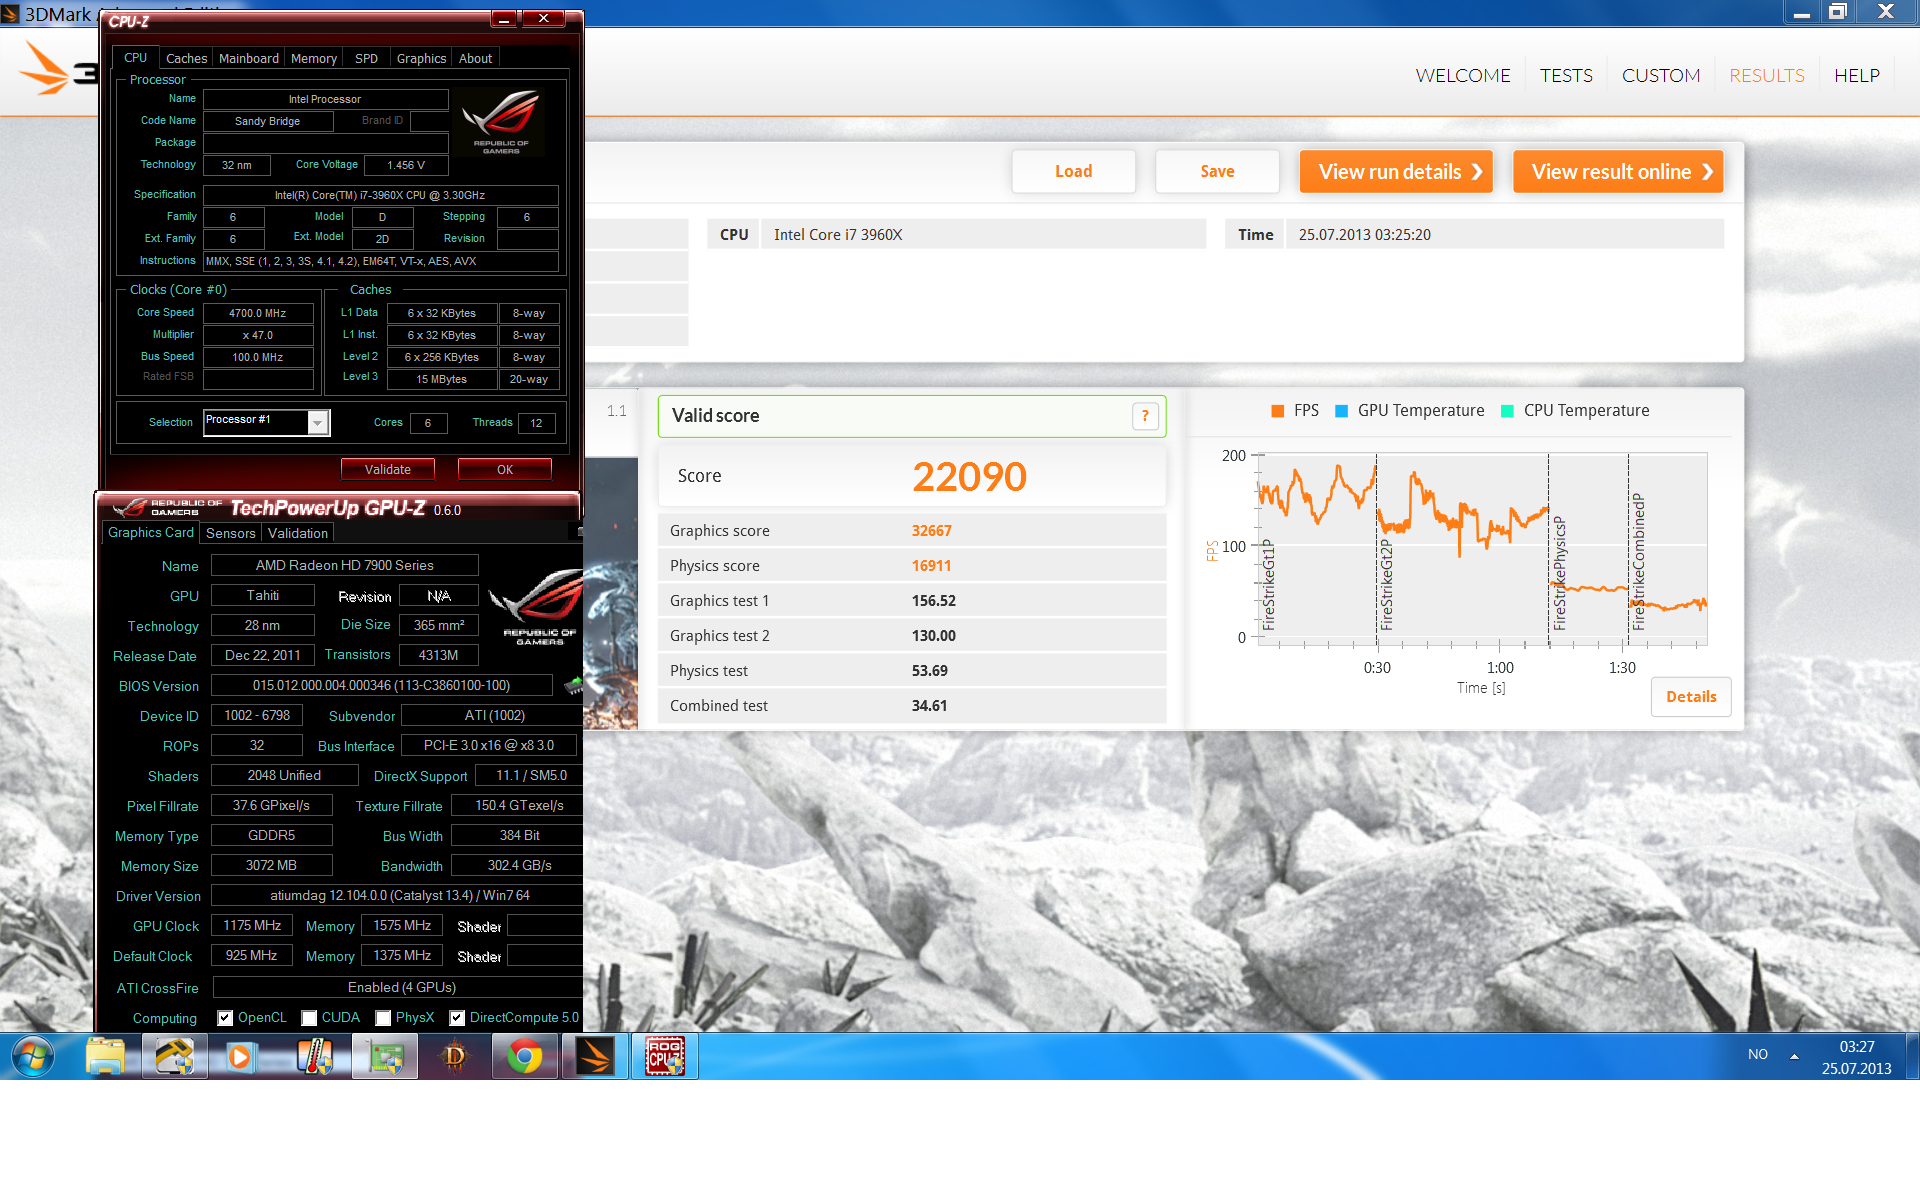Open Windows Explorer from taskbar
The width and height of the screenshot is (1920, 1200).
point(105,1056)
